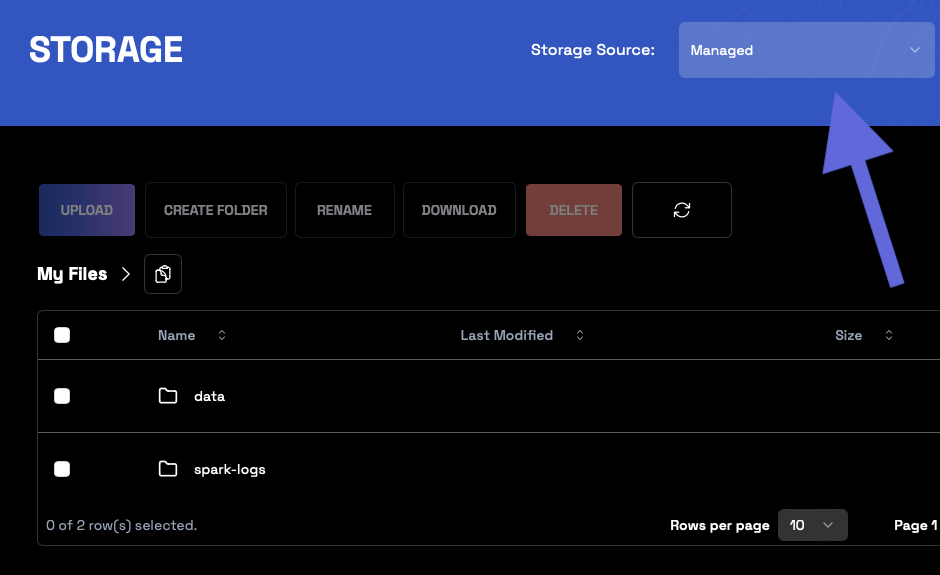Click the STORAGE page title
This screenshot has height=575, width=940.
106,49
